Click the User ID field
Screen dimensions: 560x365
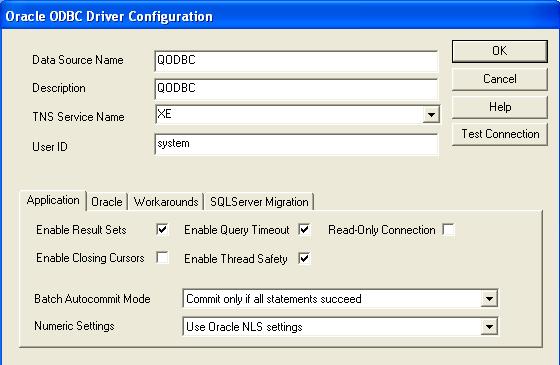[x=296, y=144]
